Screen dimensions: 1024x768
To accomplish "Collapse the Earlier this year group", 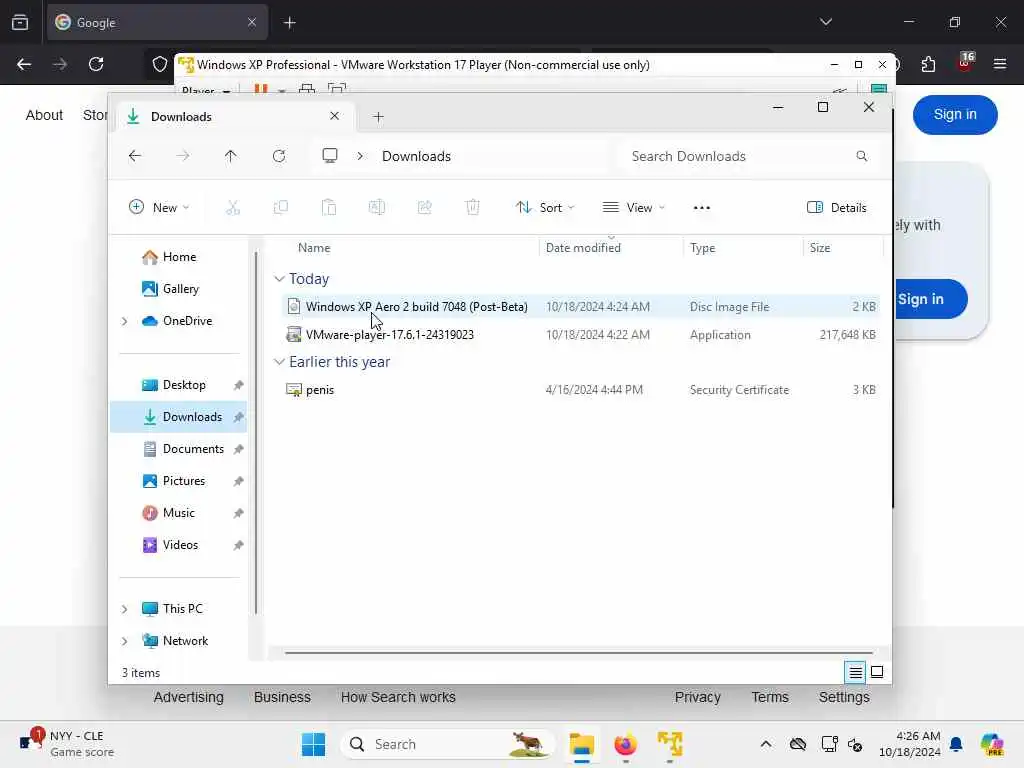I will tap(279, 362).
